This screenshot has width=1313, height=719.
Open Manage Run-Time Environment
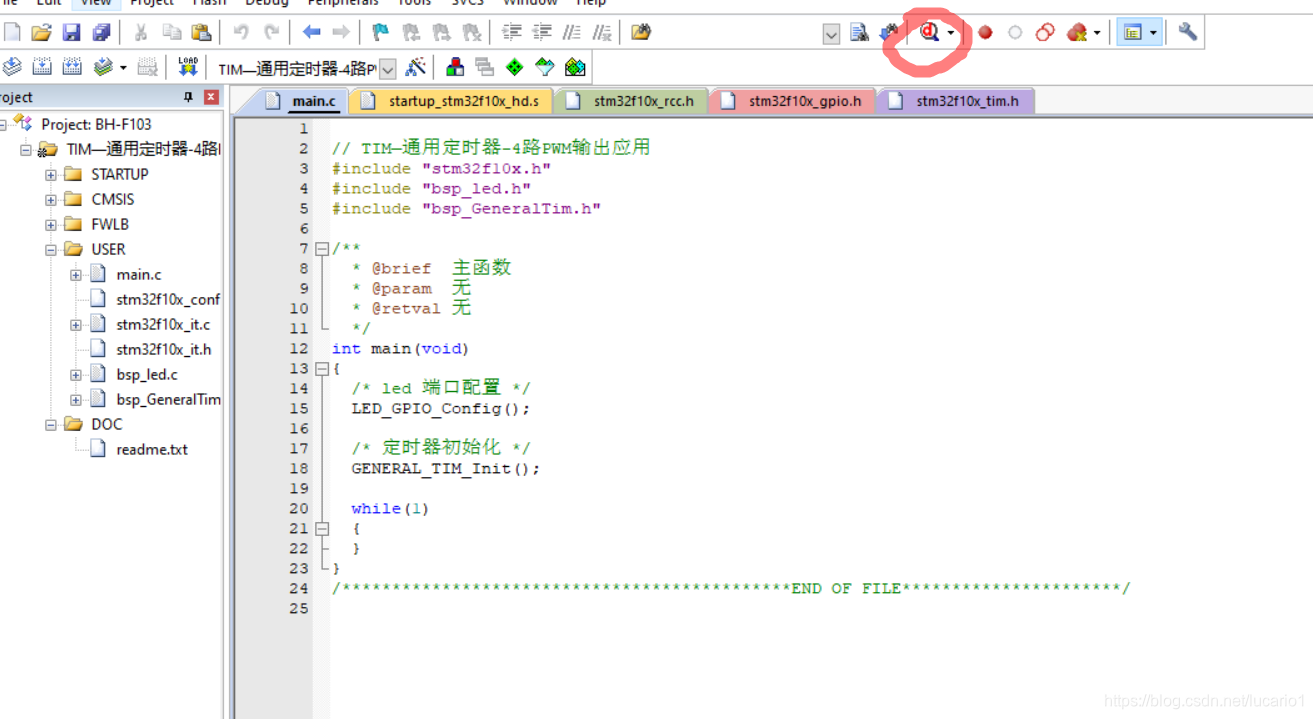click(x=514, y=67)
